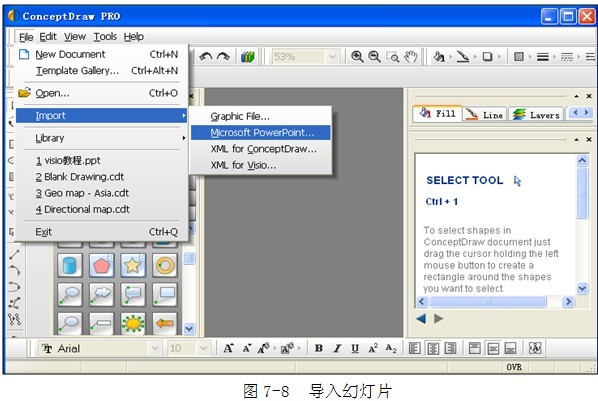Open the Arial font name dropdown

tap(154, 348)
